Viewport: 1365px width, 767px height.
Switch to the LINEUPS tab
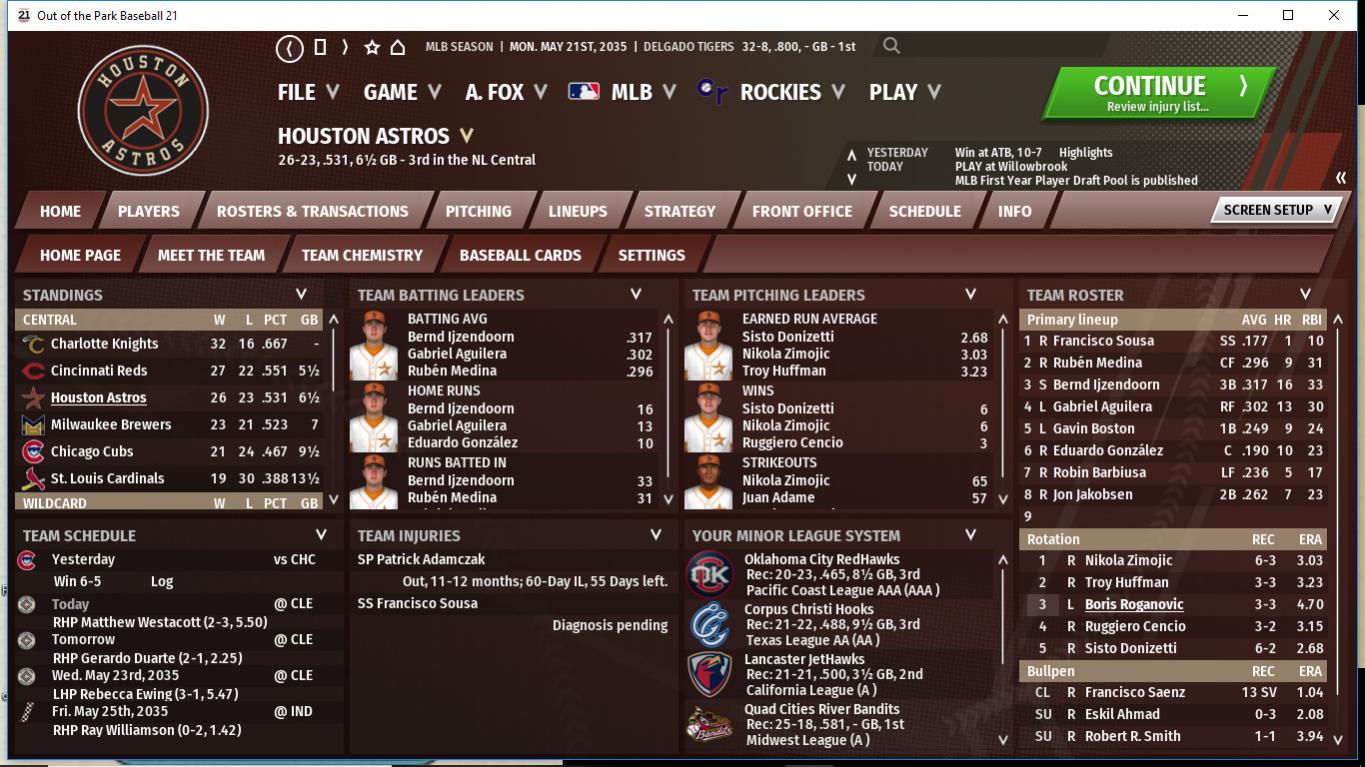[578, 211]
